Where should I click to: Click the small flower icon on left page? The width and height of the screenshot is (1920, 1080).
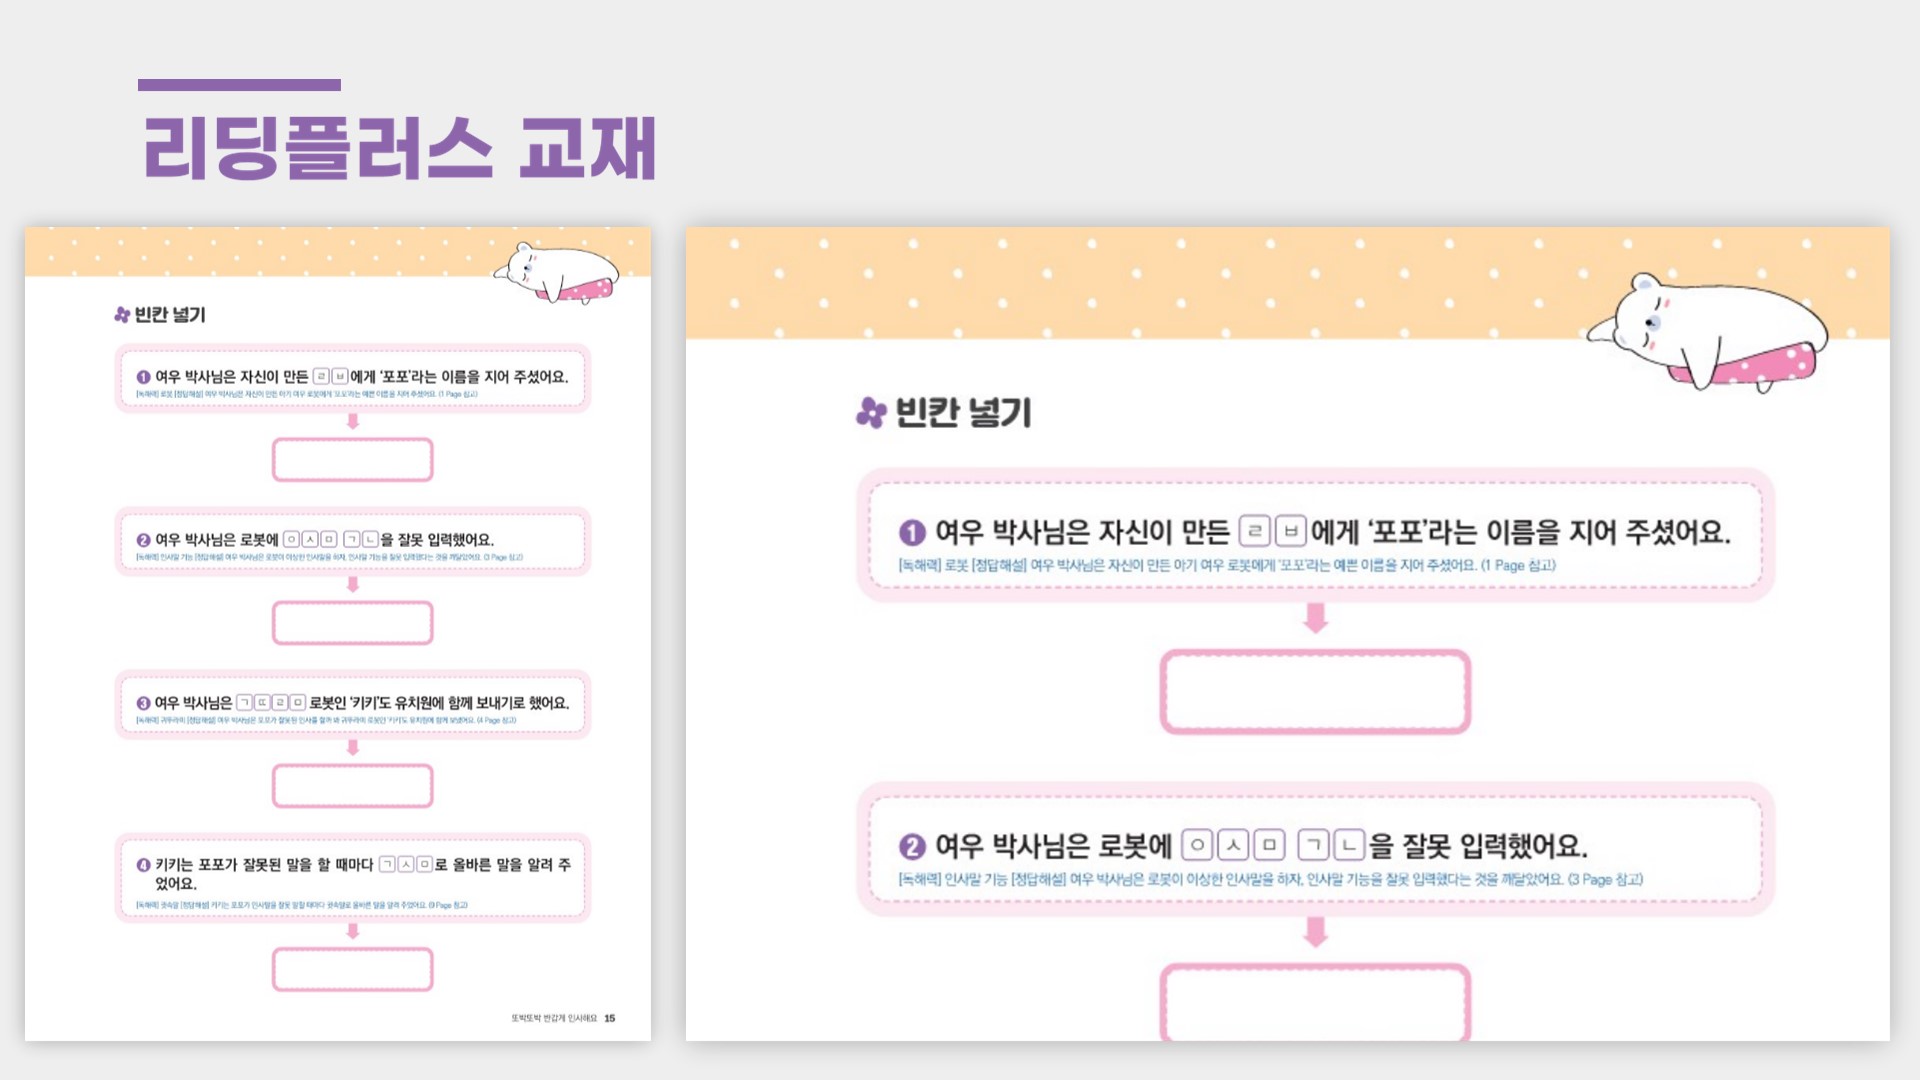(122, 315)
